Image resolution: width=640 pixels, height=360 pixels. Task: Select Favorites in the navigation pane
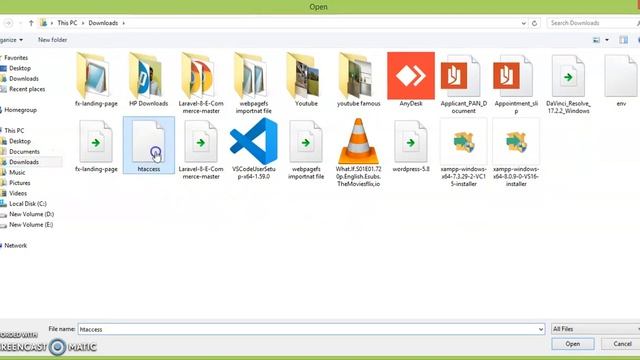coord(16,58)
